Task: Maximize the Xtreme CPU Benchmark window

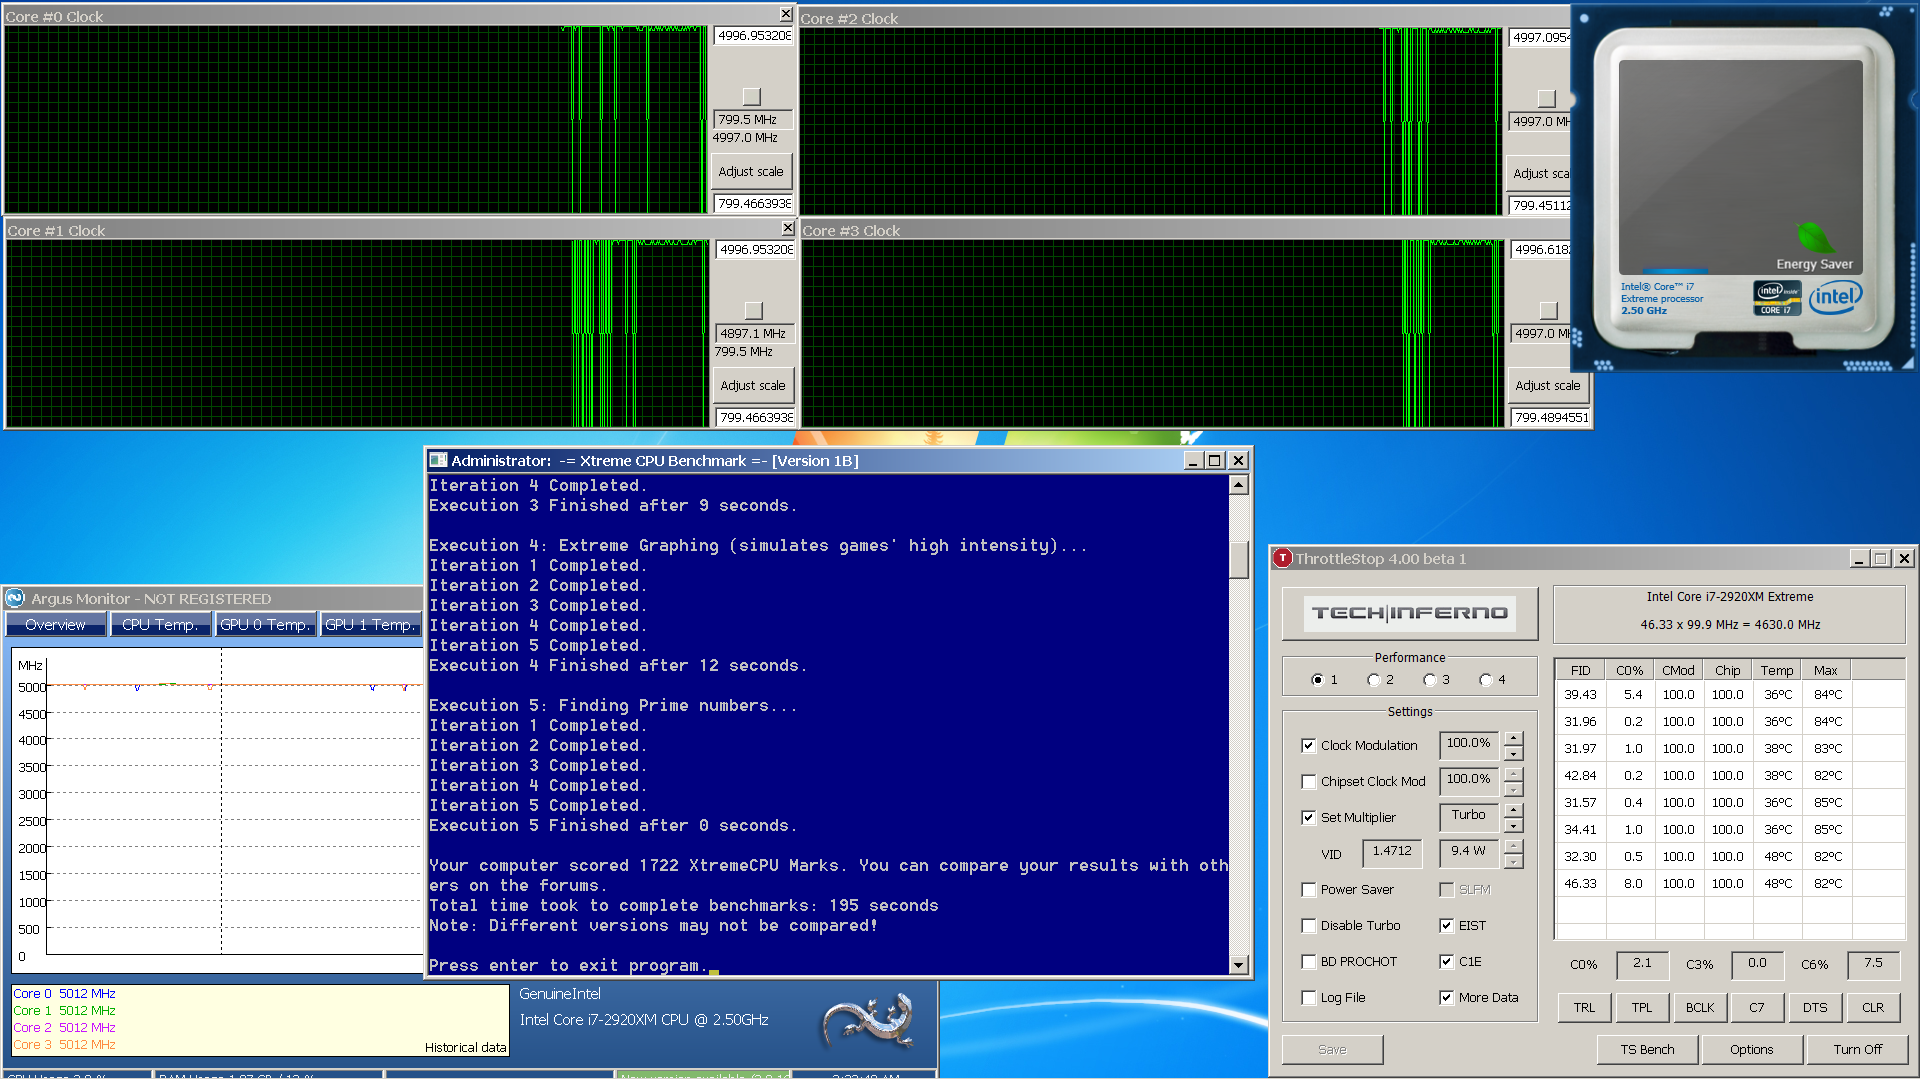Action: click(x=1215, y=460)
